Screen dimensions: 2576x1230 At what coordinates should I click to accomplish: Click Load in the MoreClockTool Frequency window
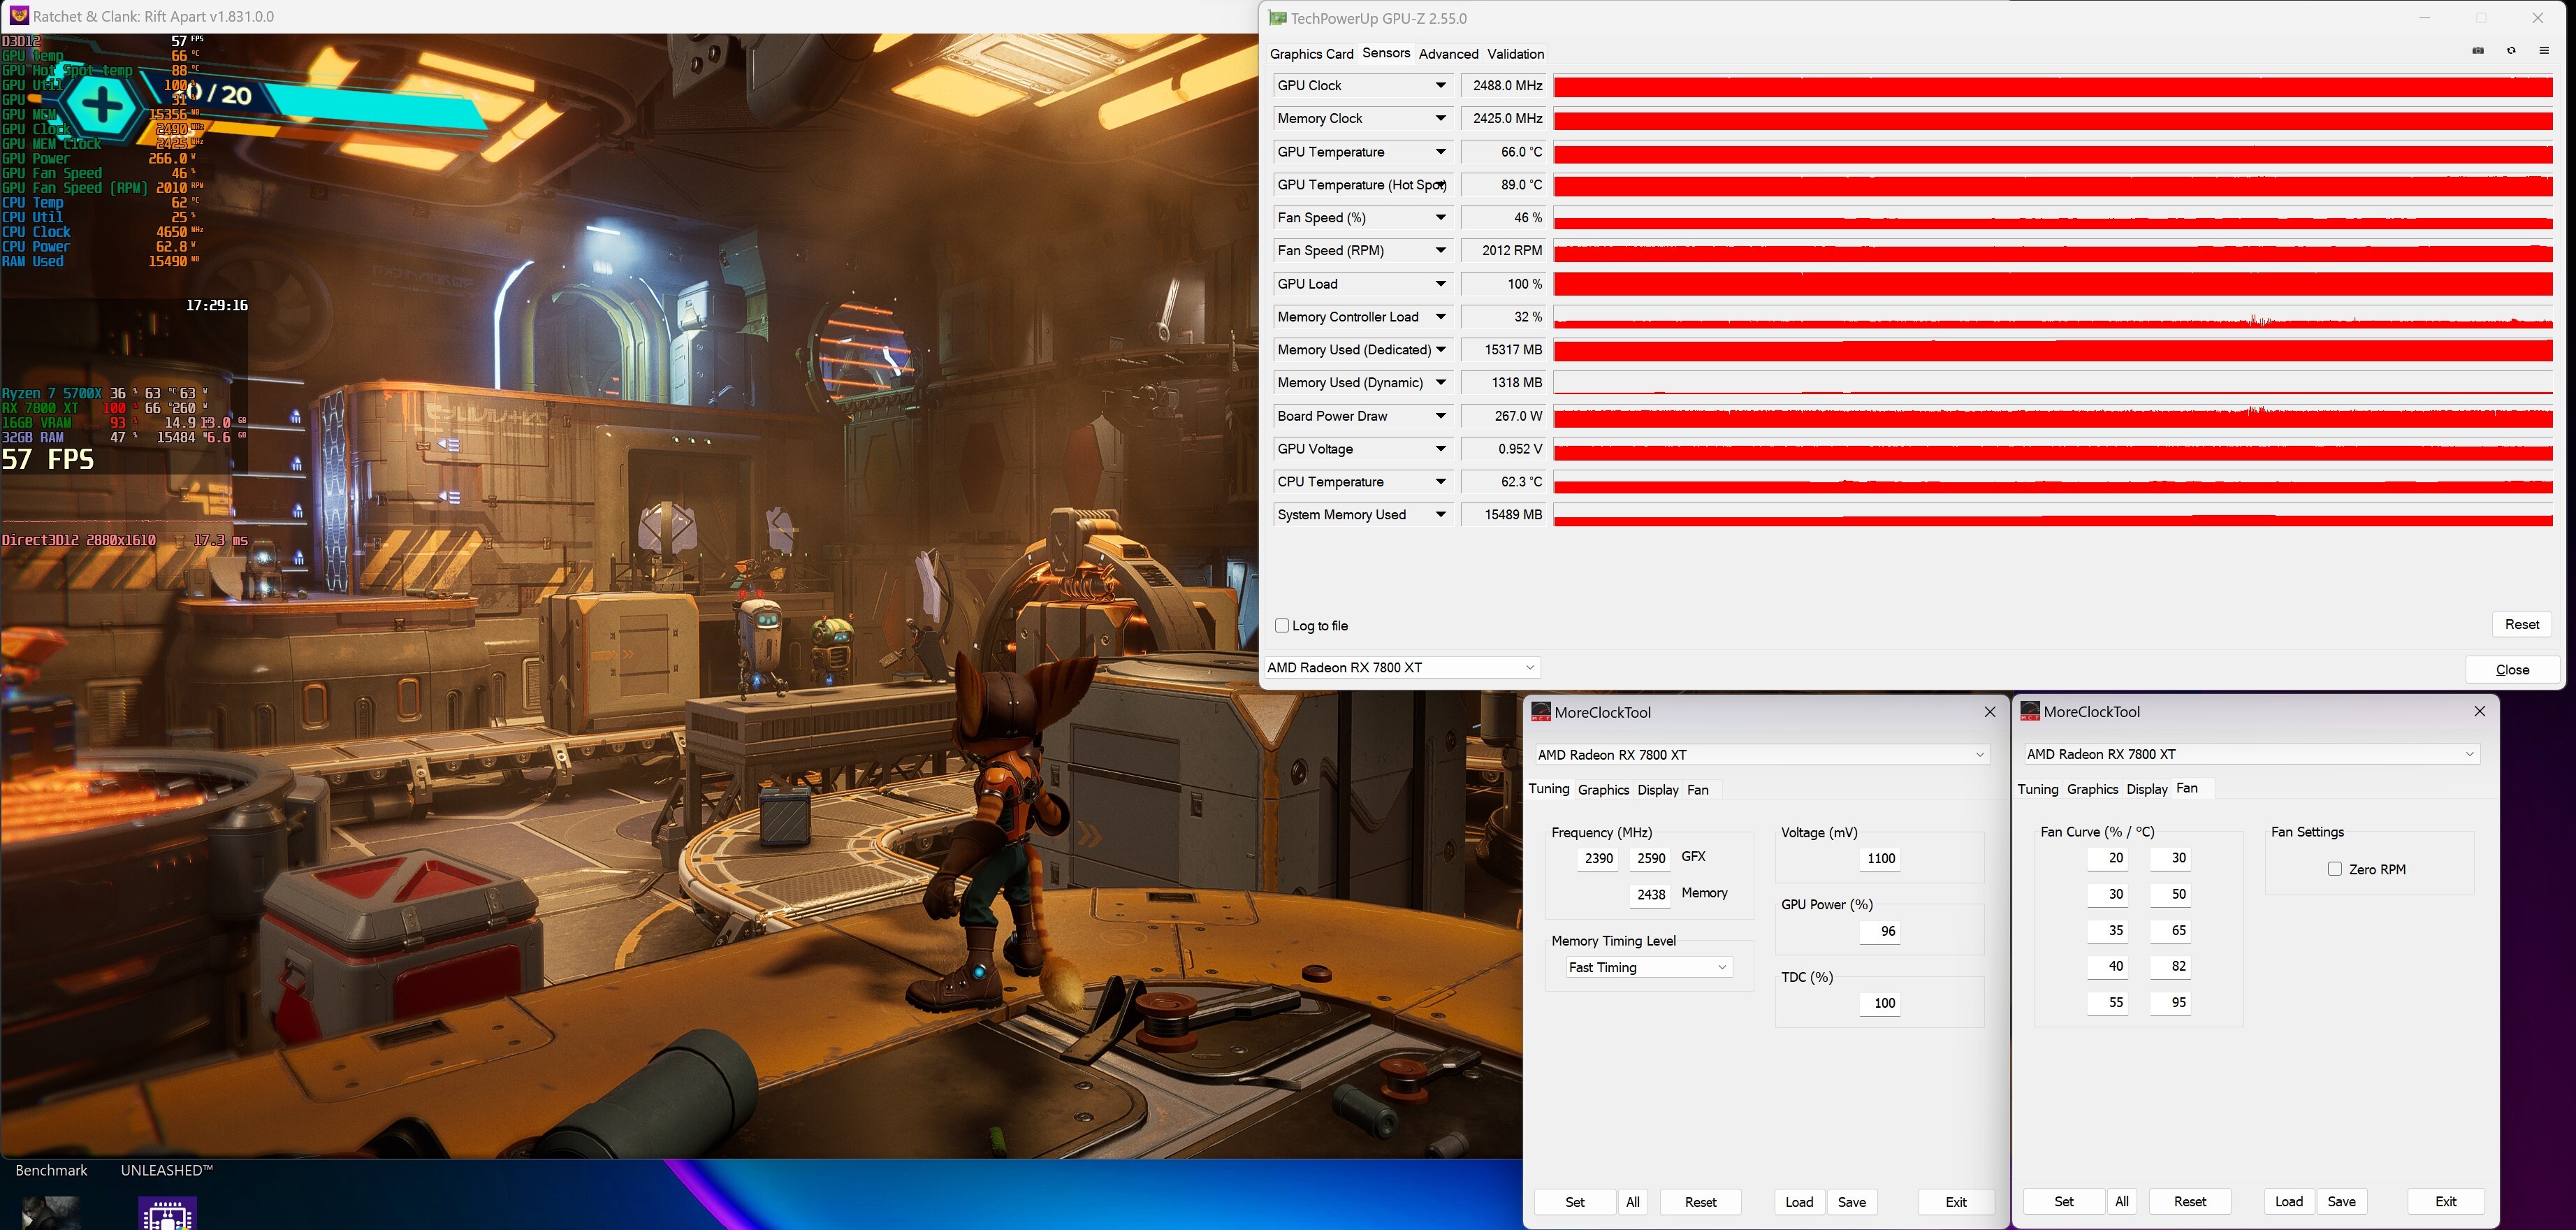pyautogui.click(x=1799, y=1202)
